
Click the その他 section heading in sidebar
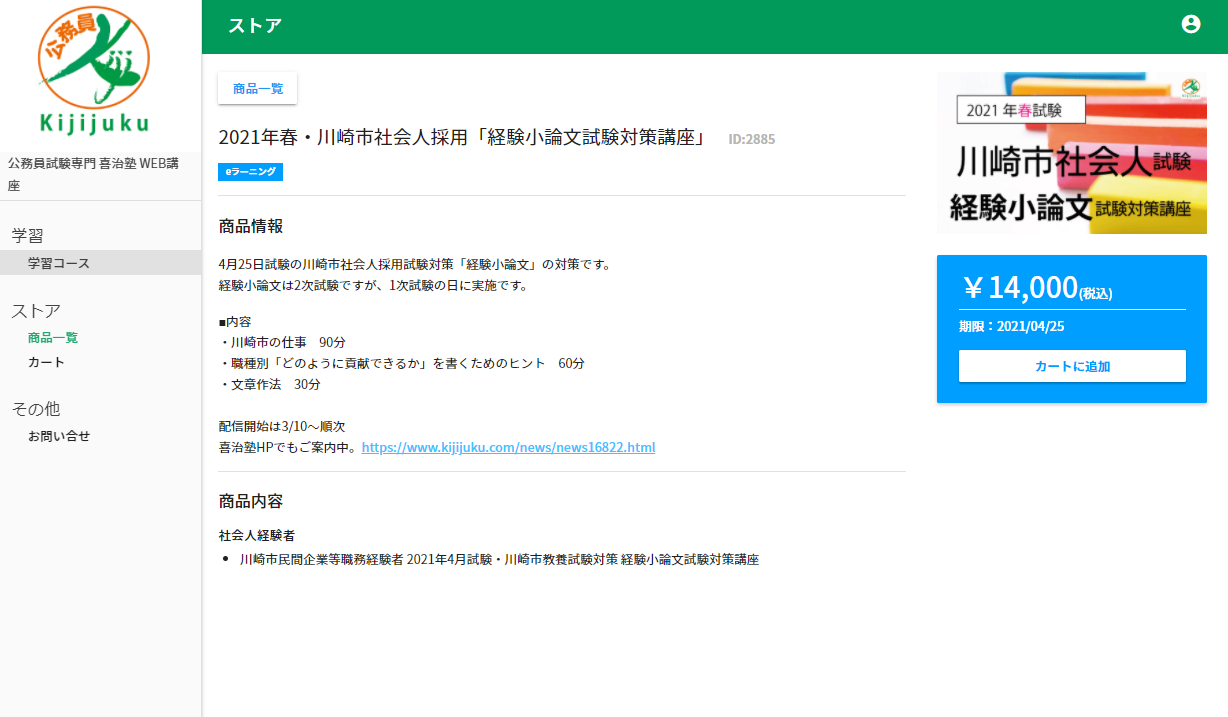click(x=36, y=409)
